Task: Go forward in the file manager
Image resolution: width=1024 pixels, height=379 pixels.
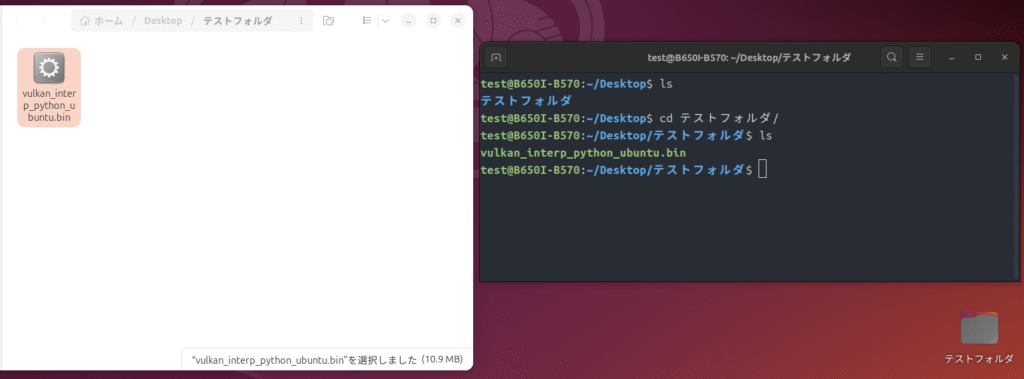Action: coord(44,20)
